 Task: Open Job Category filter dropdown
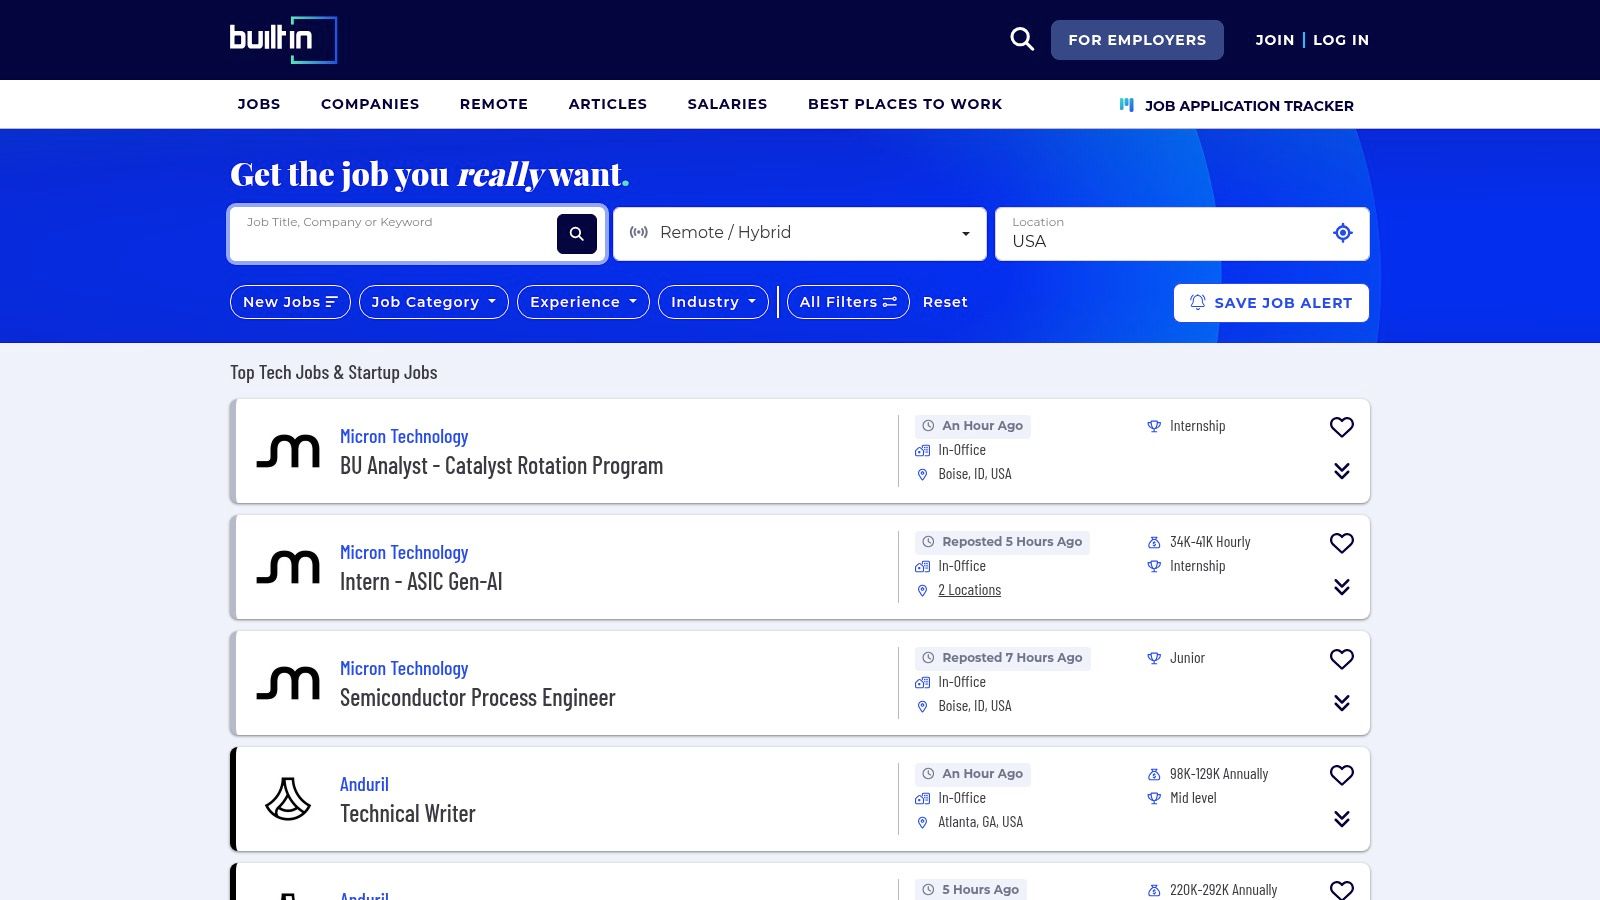(434, 302)
